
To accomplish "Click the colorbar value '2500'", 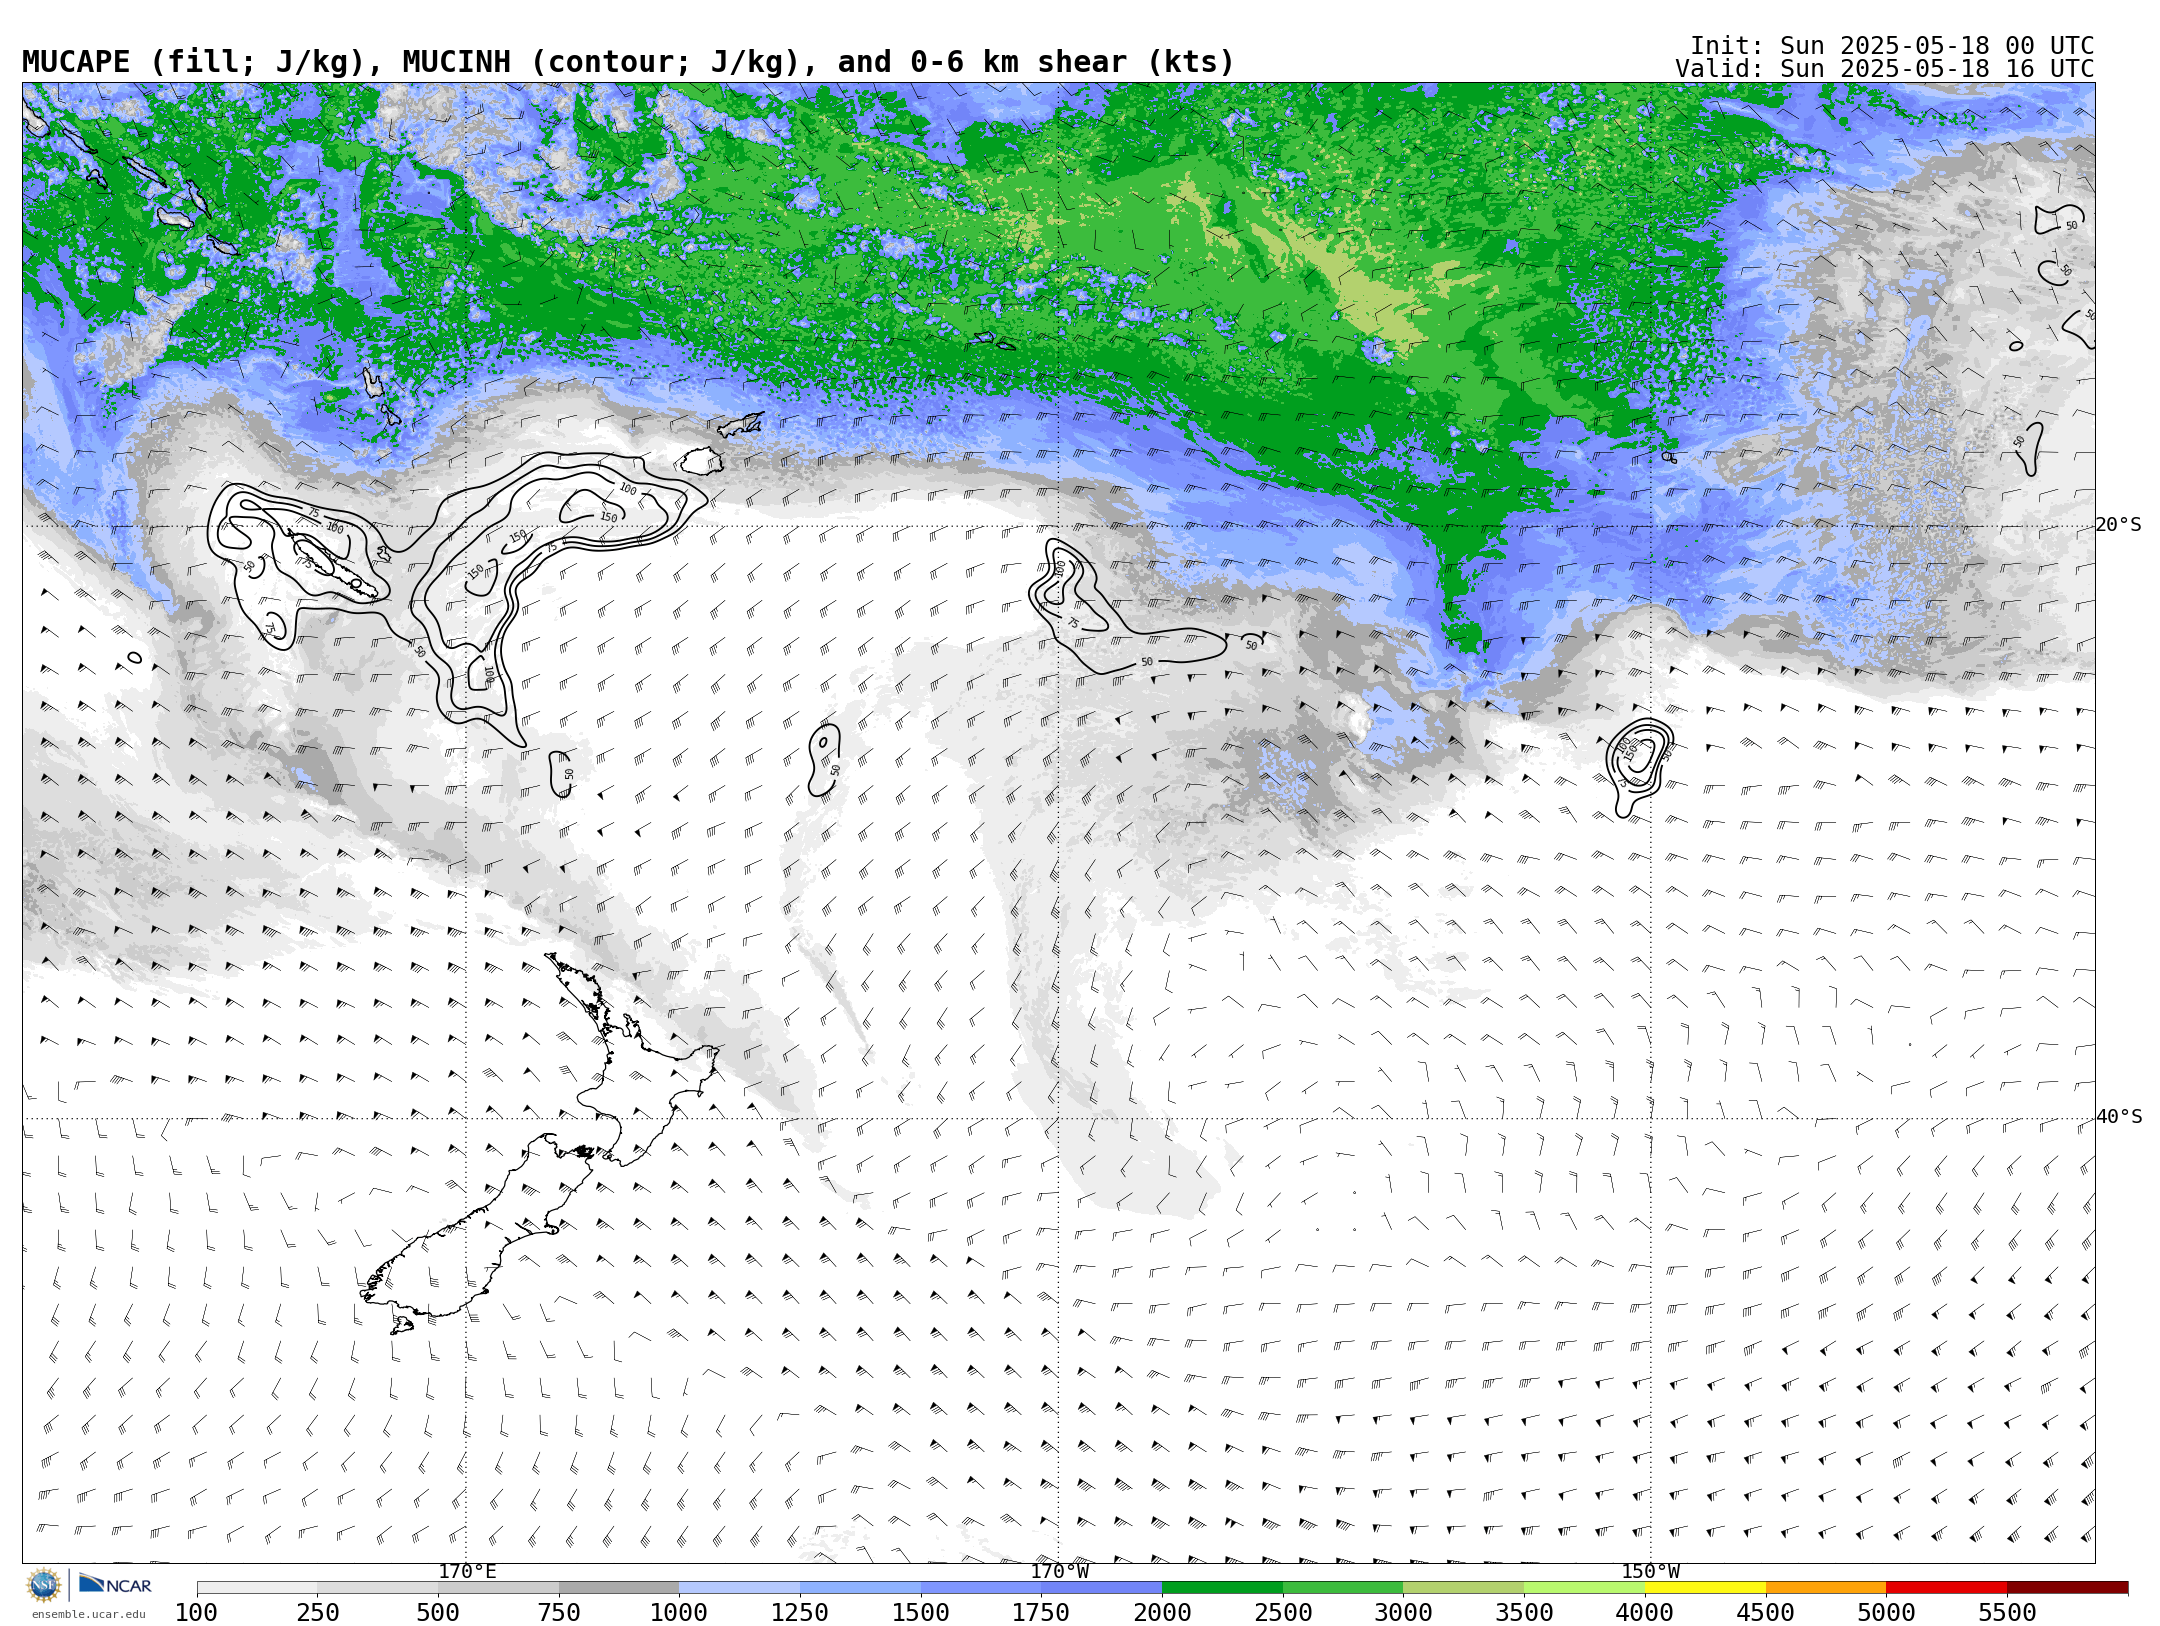I will (x=1283, y=1612).
